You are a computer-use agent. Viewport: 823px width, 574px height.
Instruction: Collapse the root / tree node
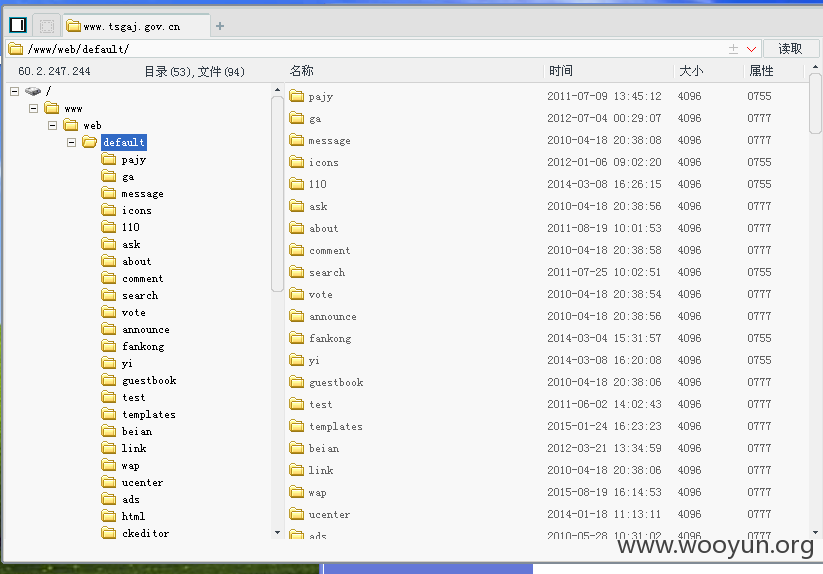coord(15,91)
